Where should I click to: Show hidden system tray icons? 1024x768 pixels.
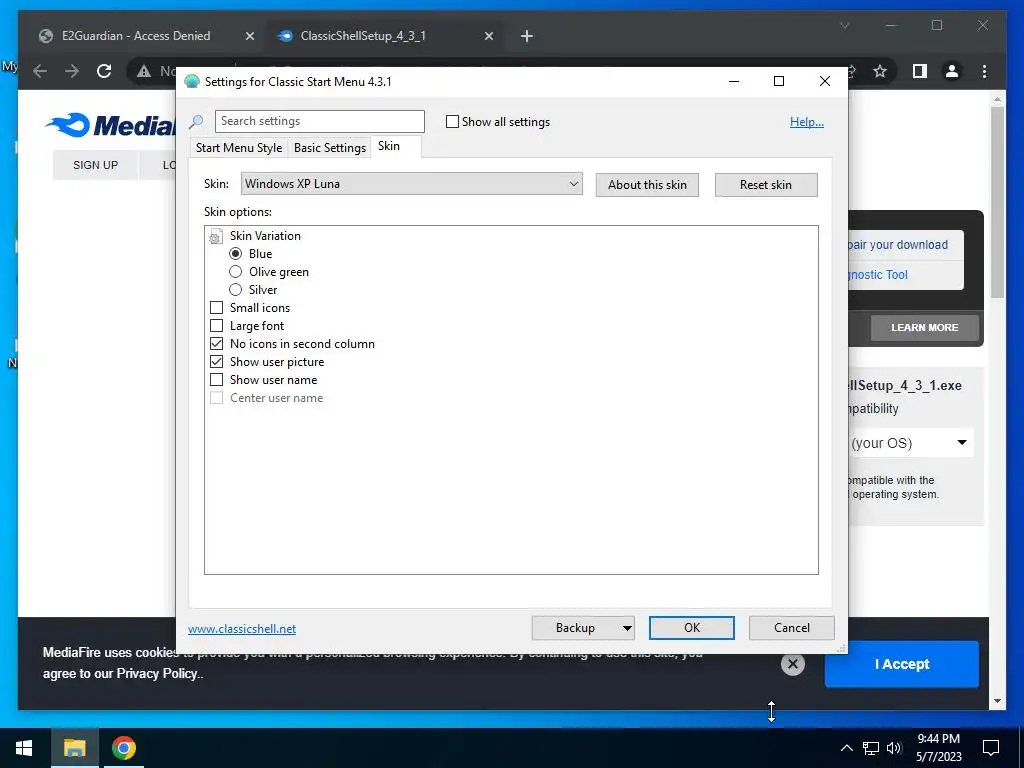coord(846,748)
